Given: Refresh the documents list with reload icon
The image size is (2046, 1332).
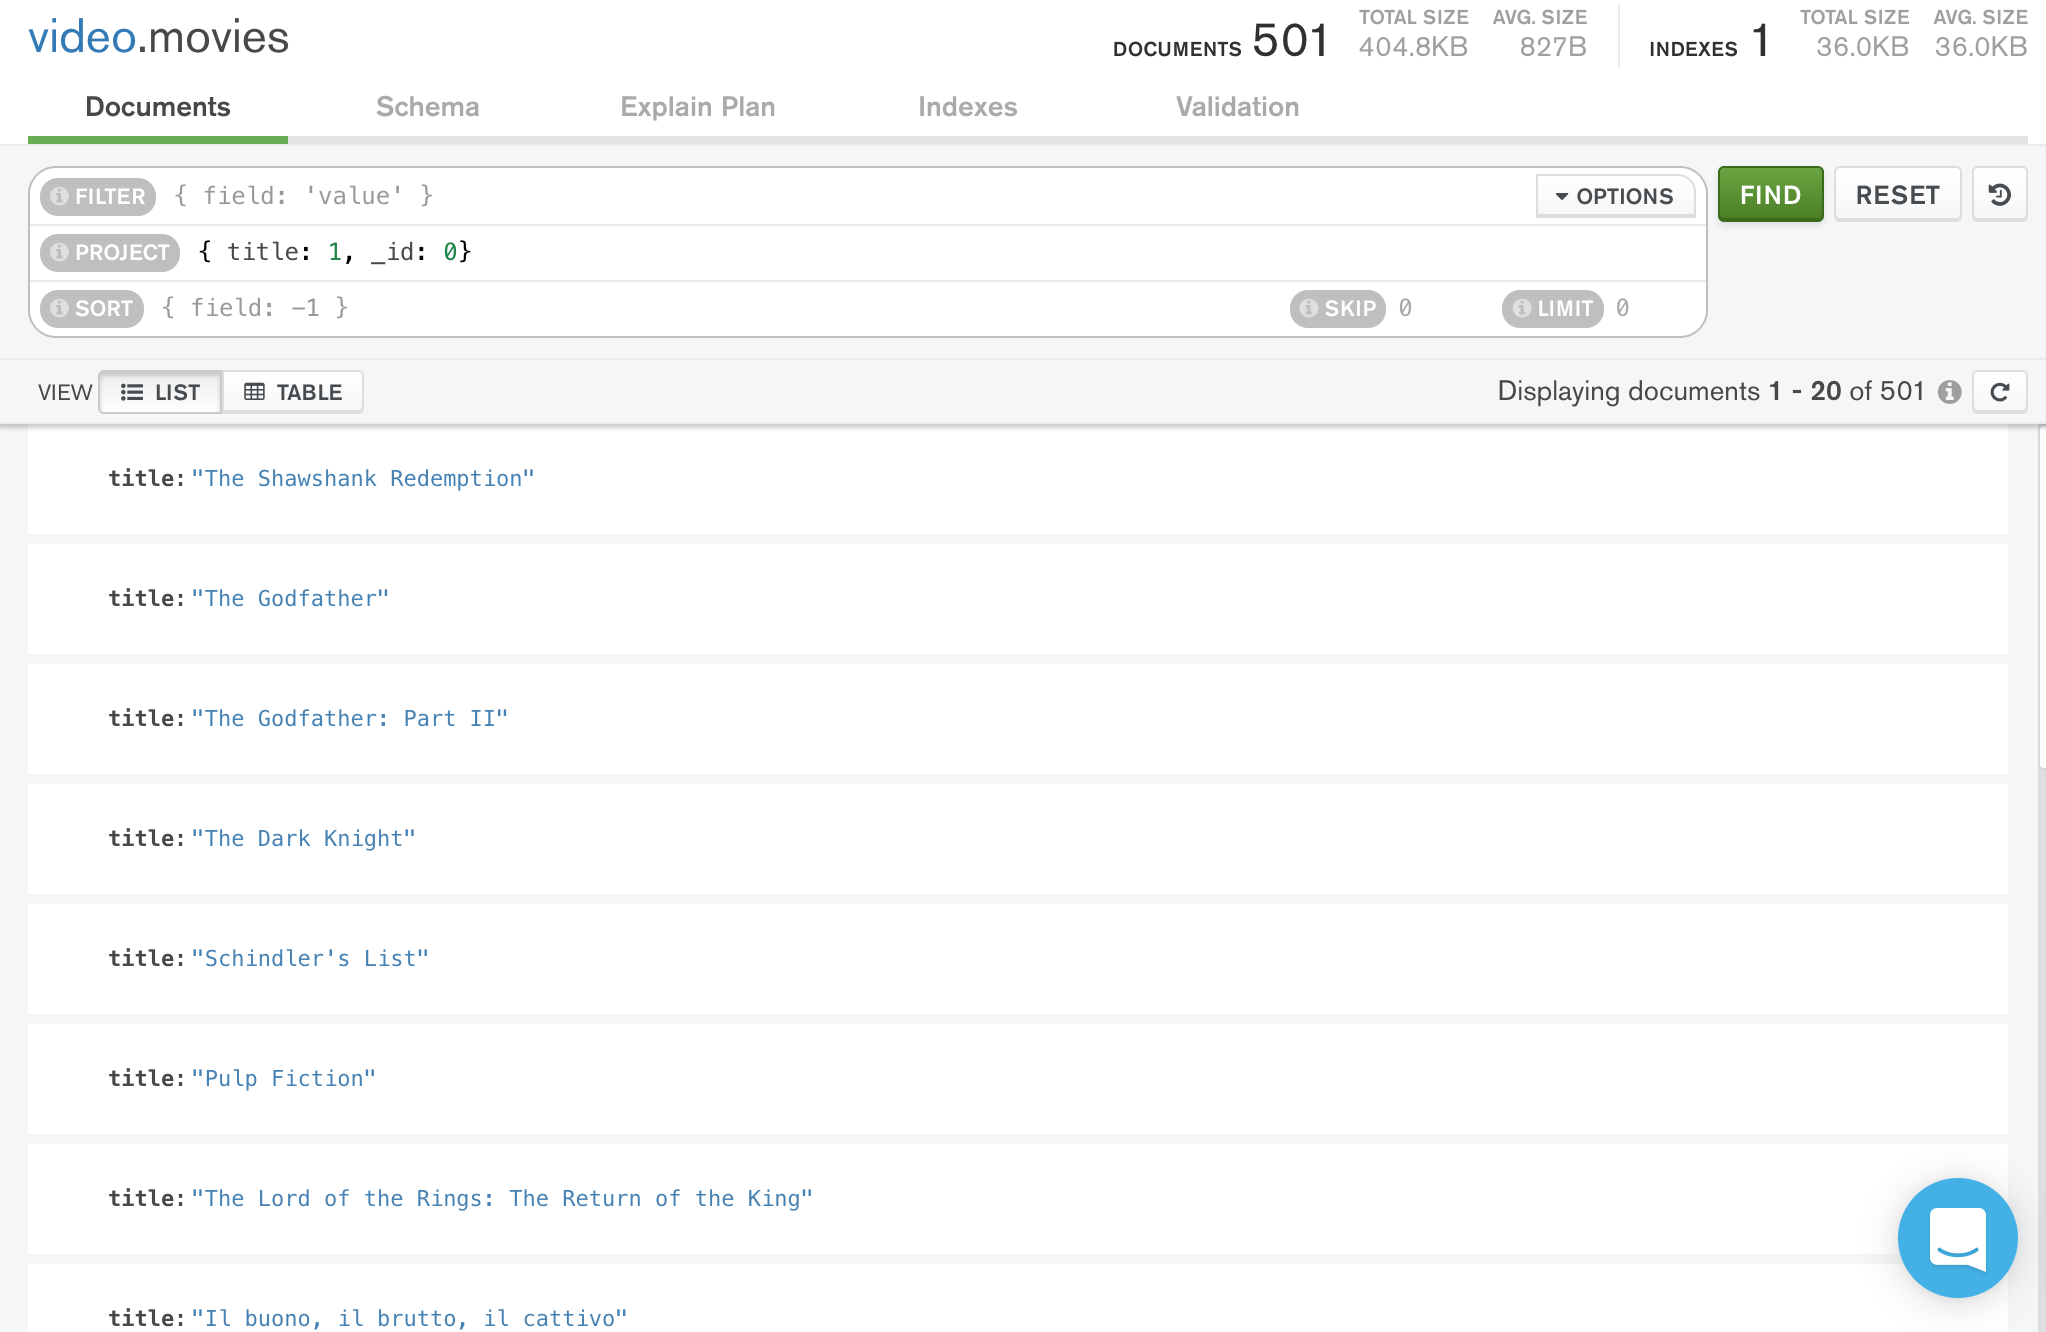Looking at the screenshot, I should (1999, 392).
